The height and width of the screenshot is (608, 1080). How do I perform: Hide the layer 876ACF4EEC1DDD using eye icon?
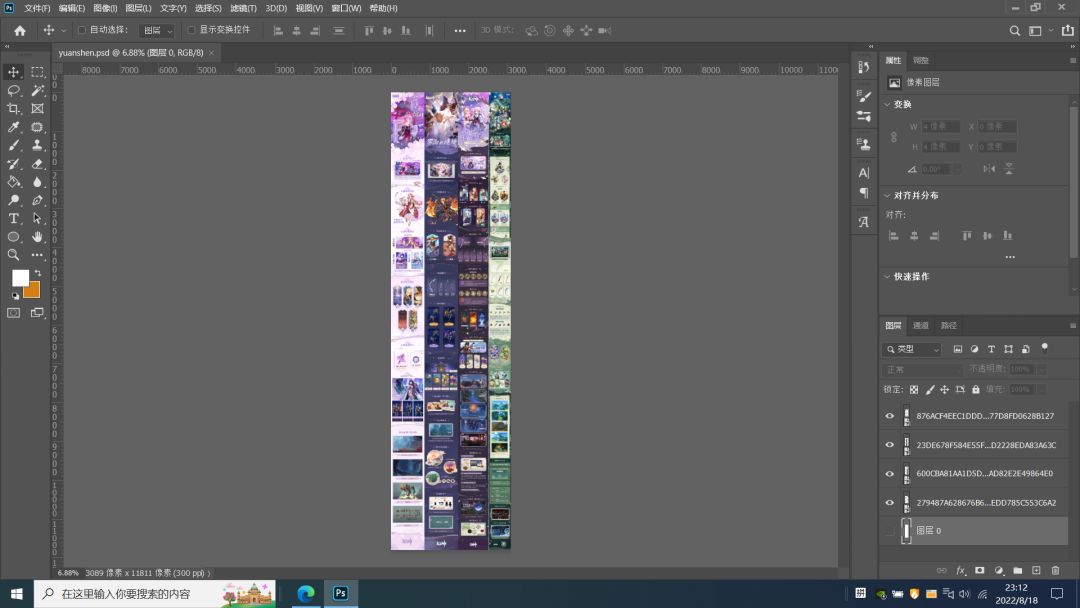[x=890, y=416]
